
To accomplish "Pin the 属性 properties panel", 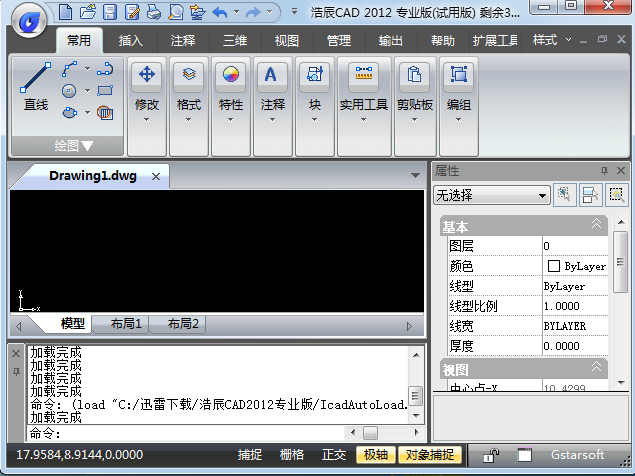I will pyautogui.click(x=604, y=171).
